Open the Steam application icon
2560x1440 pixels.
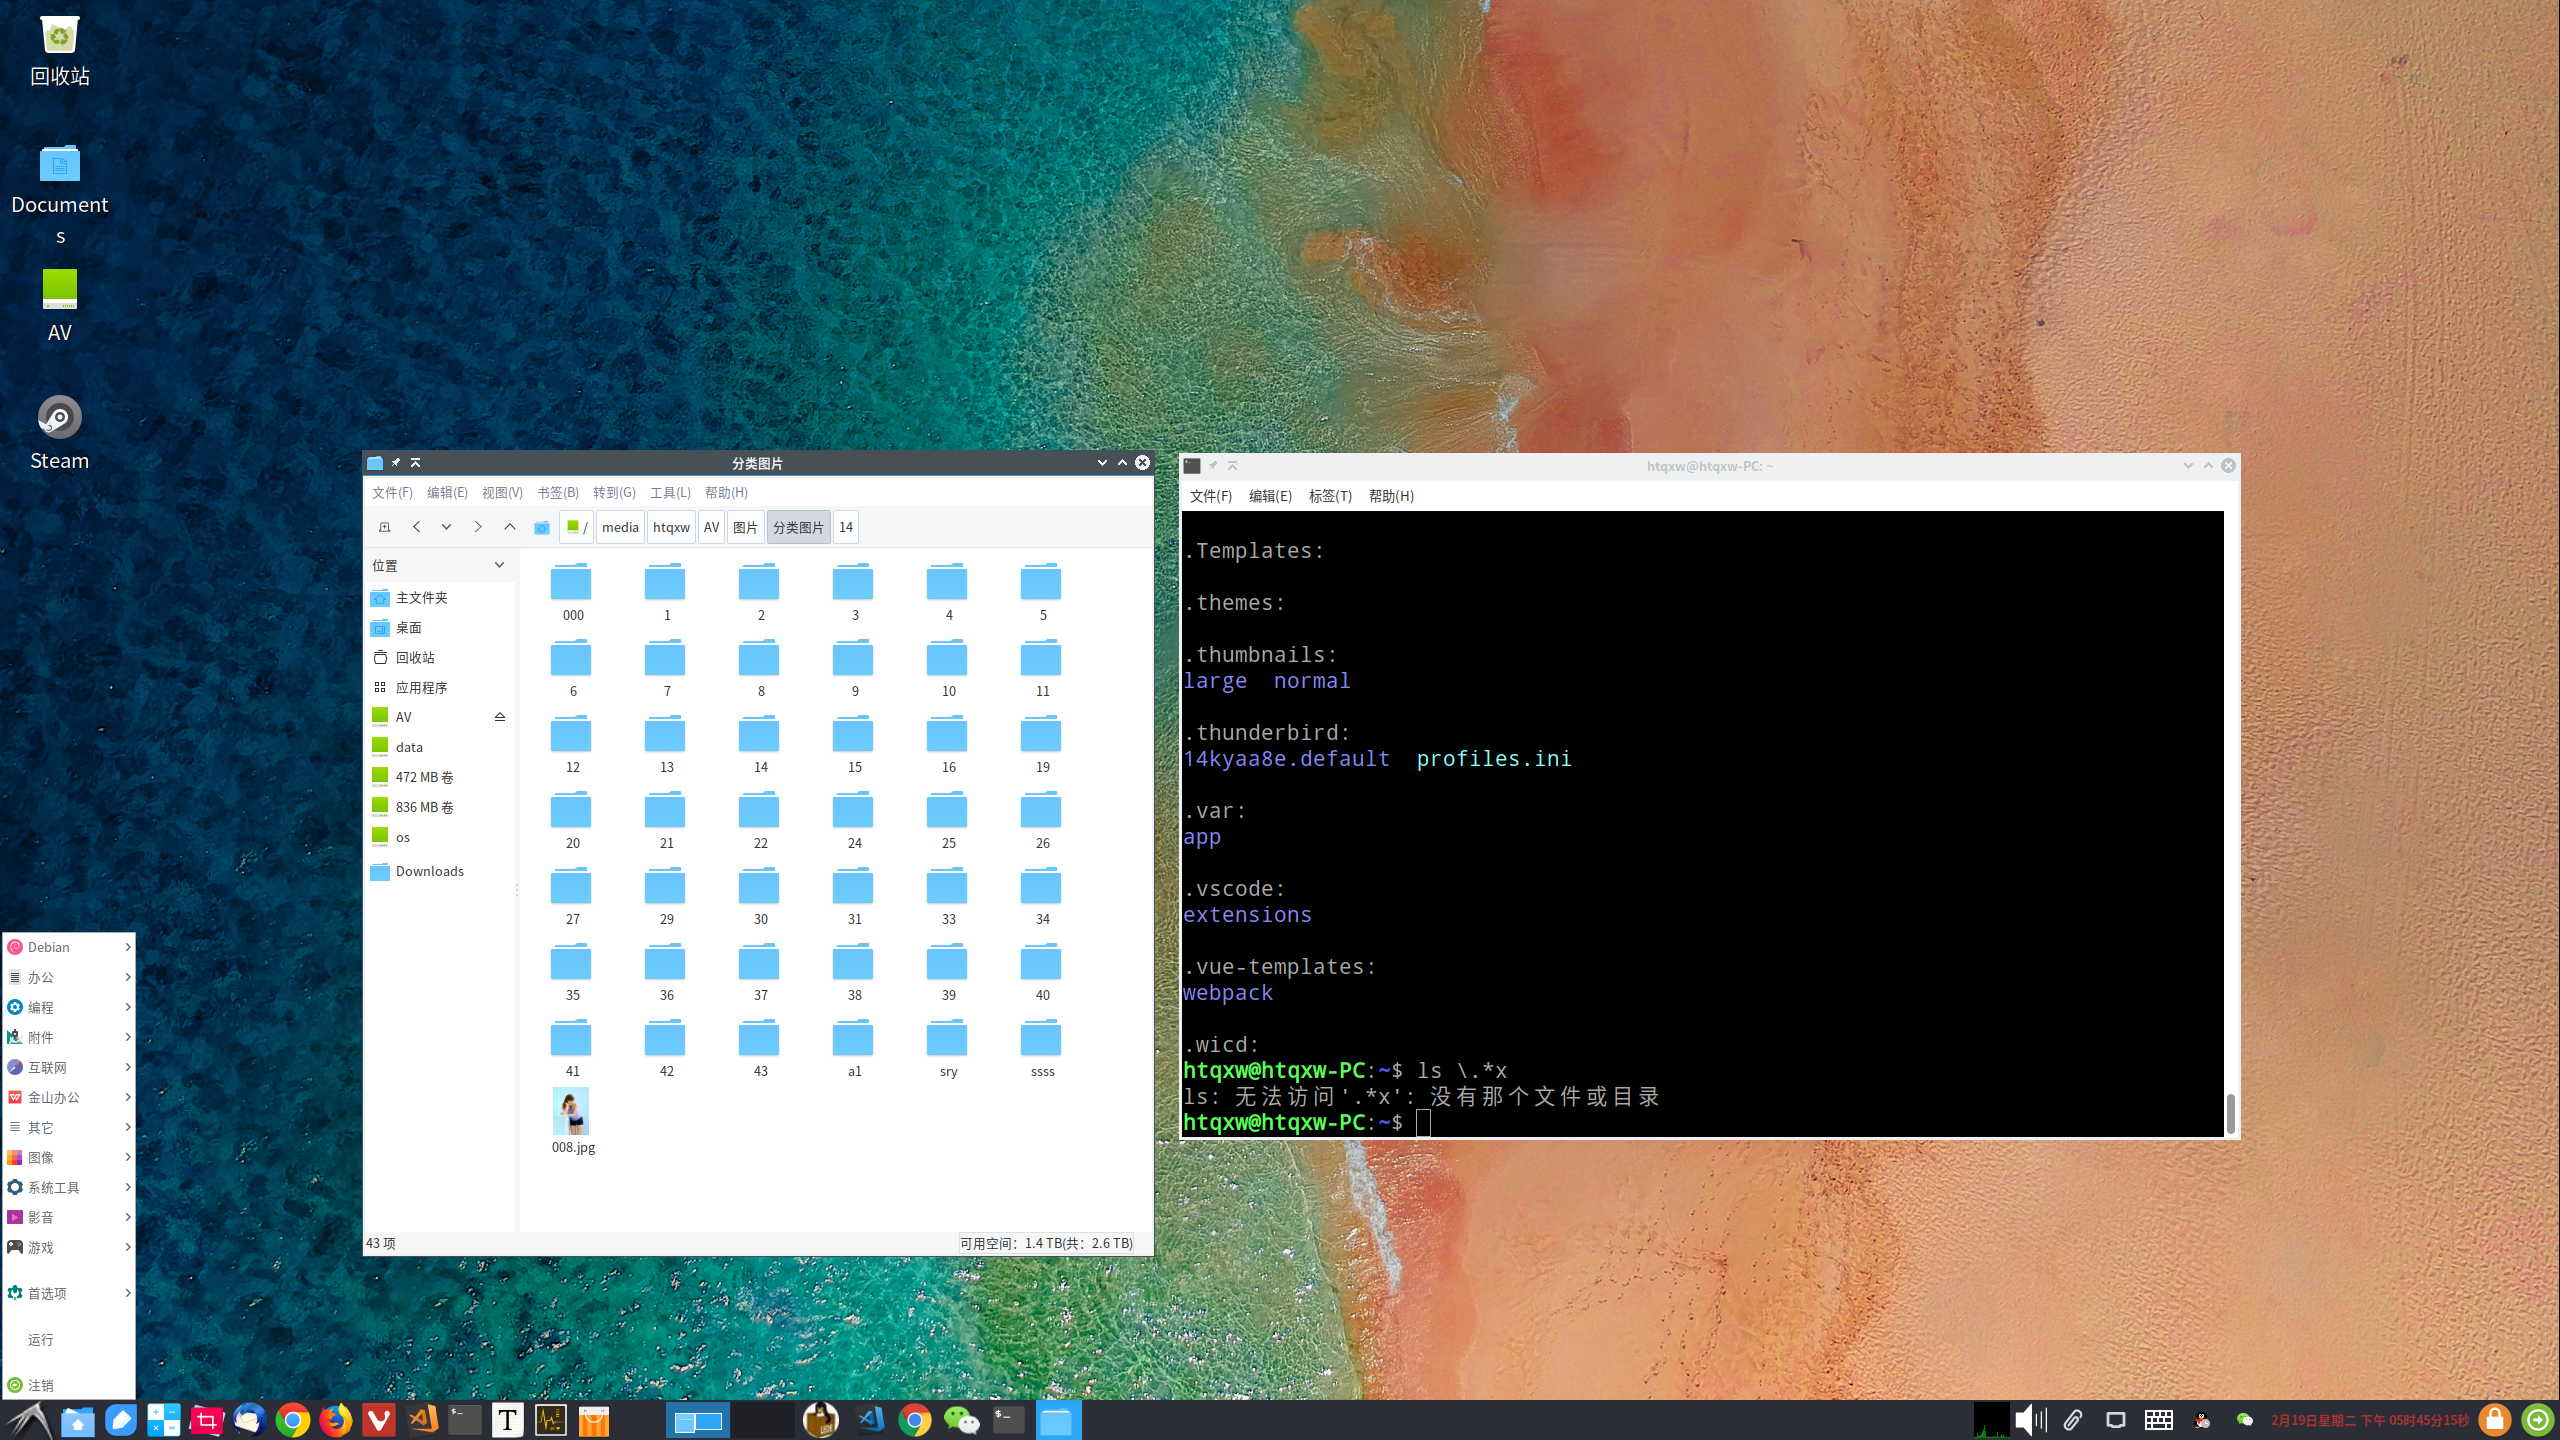pyautogui.click(x=58, y=417)
